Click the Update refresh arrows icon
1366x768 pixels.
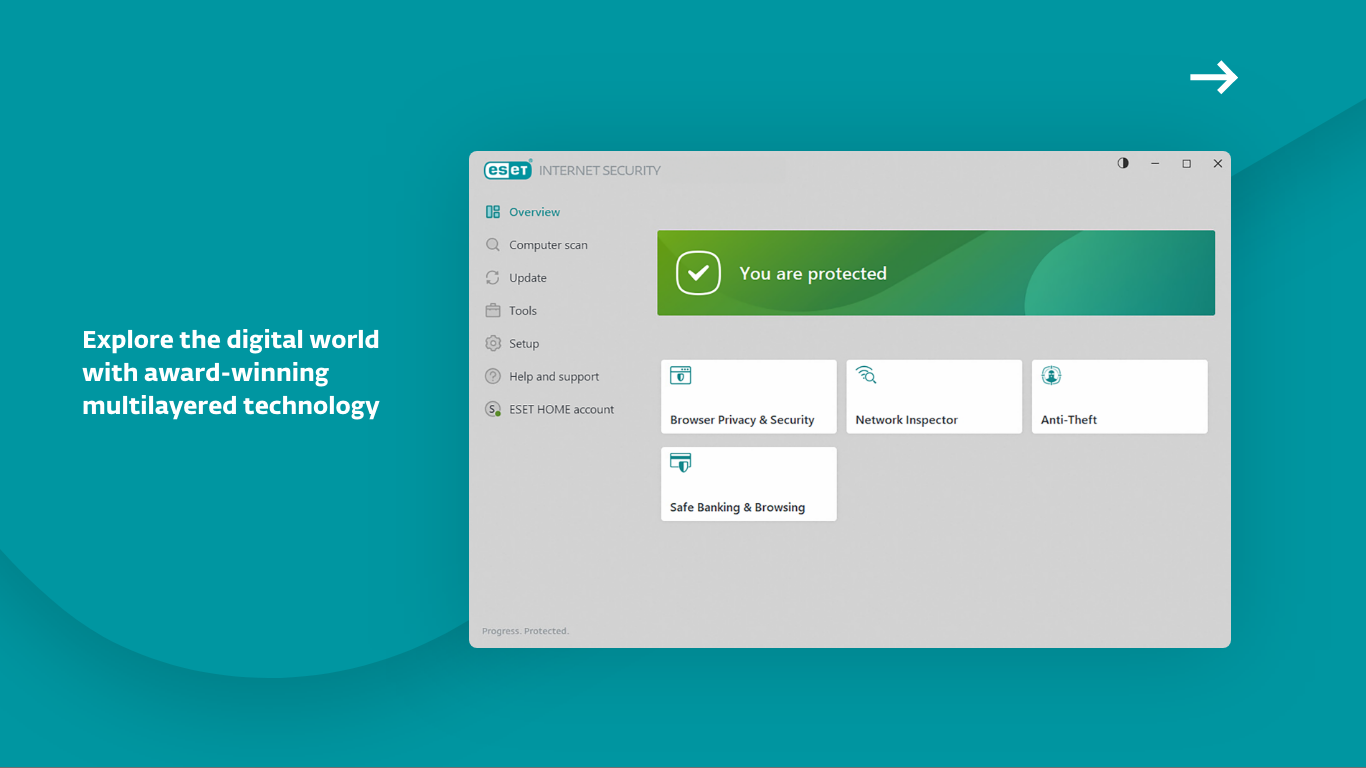point(492,277)
